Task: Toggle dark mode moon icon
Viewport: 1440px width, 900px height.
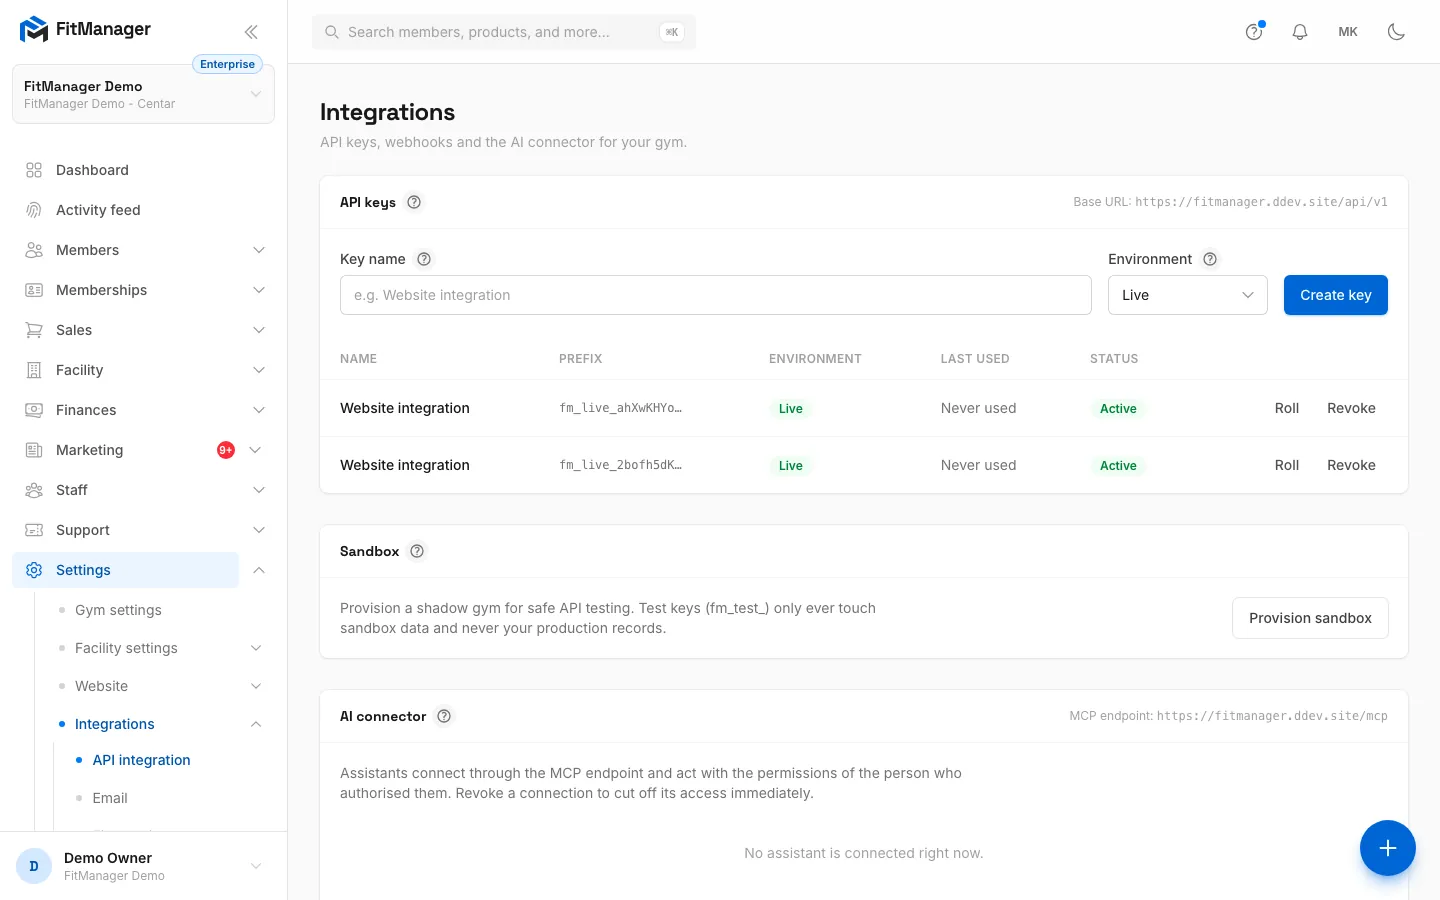Action: [x=1397, y=32]
